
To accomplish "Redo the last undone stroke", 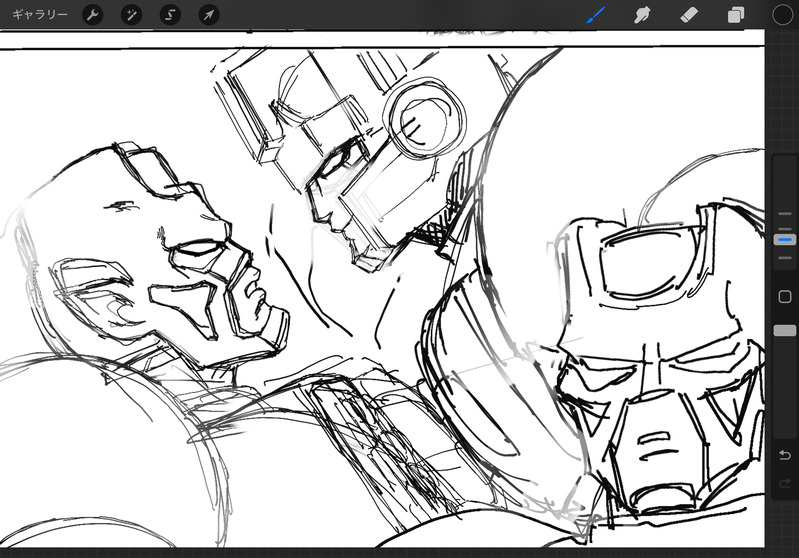I will [785, 483].
